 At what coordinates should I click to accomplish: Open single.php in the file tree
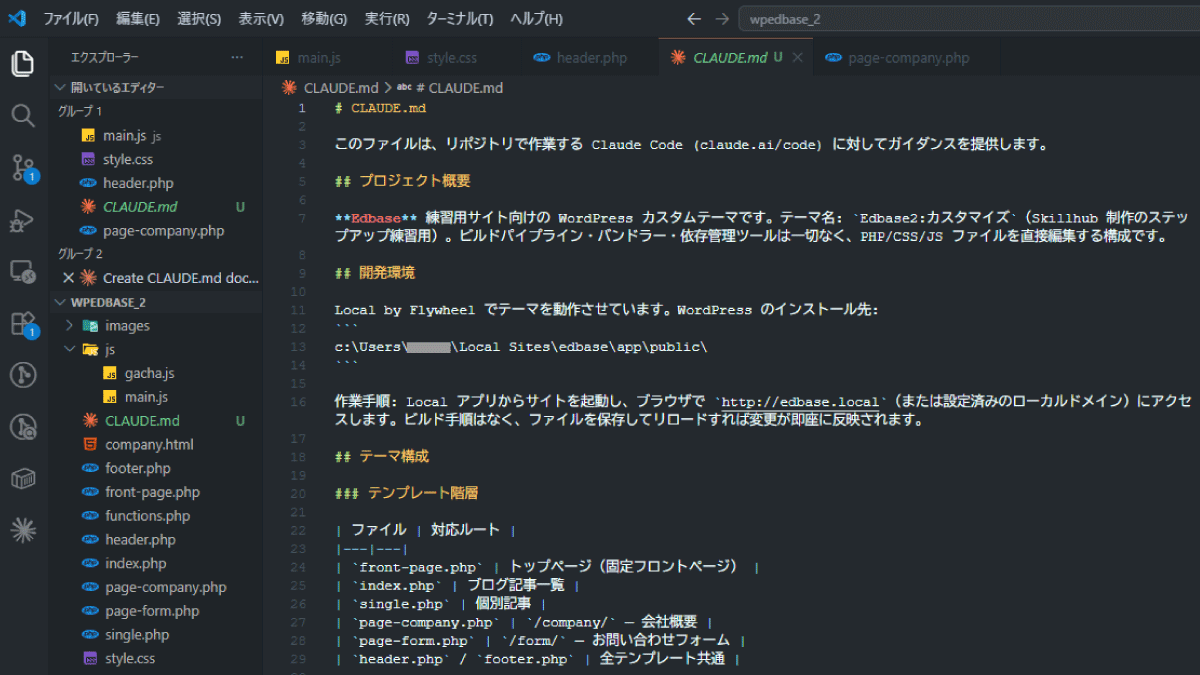pyautogui.click(x=156, y=635)
